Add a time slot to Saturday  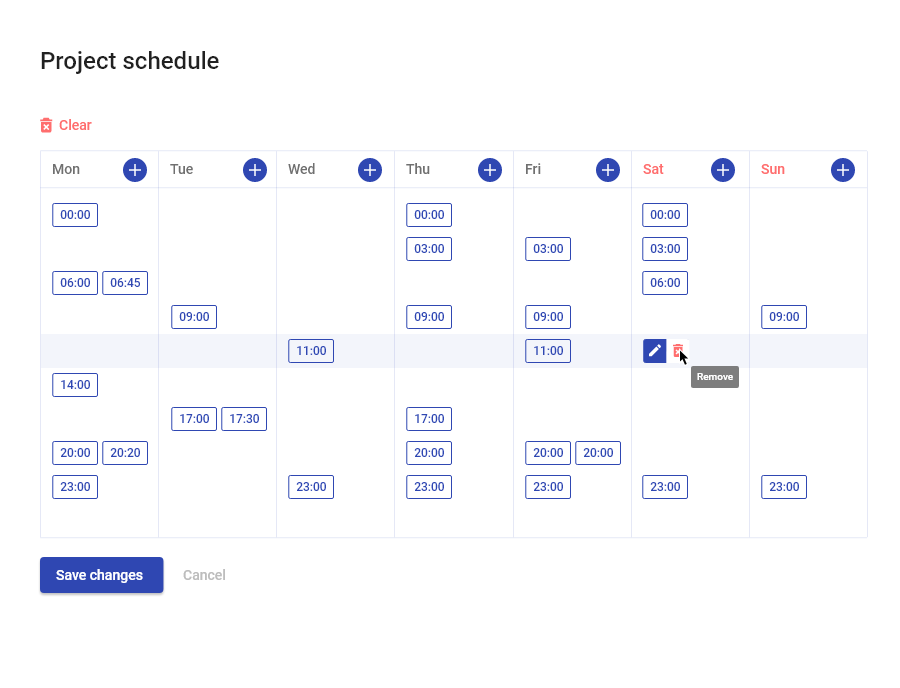tap(723, 170)
